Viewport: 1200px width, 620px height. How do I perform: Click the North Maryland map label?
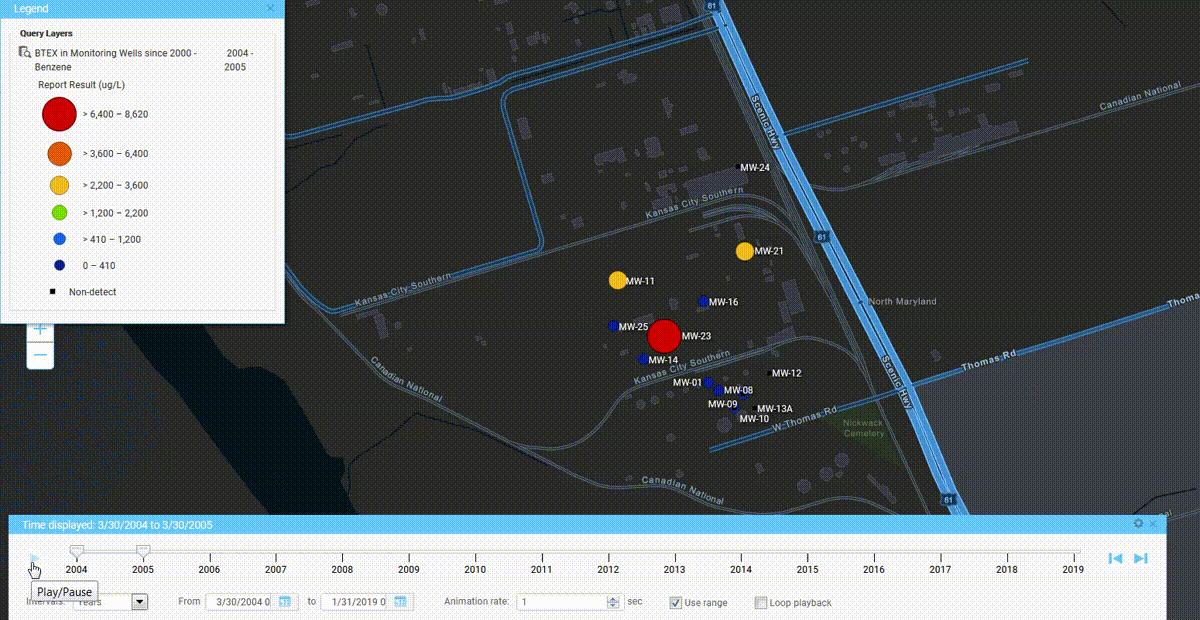click(x=903, y=301)
